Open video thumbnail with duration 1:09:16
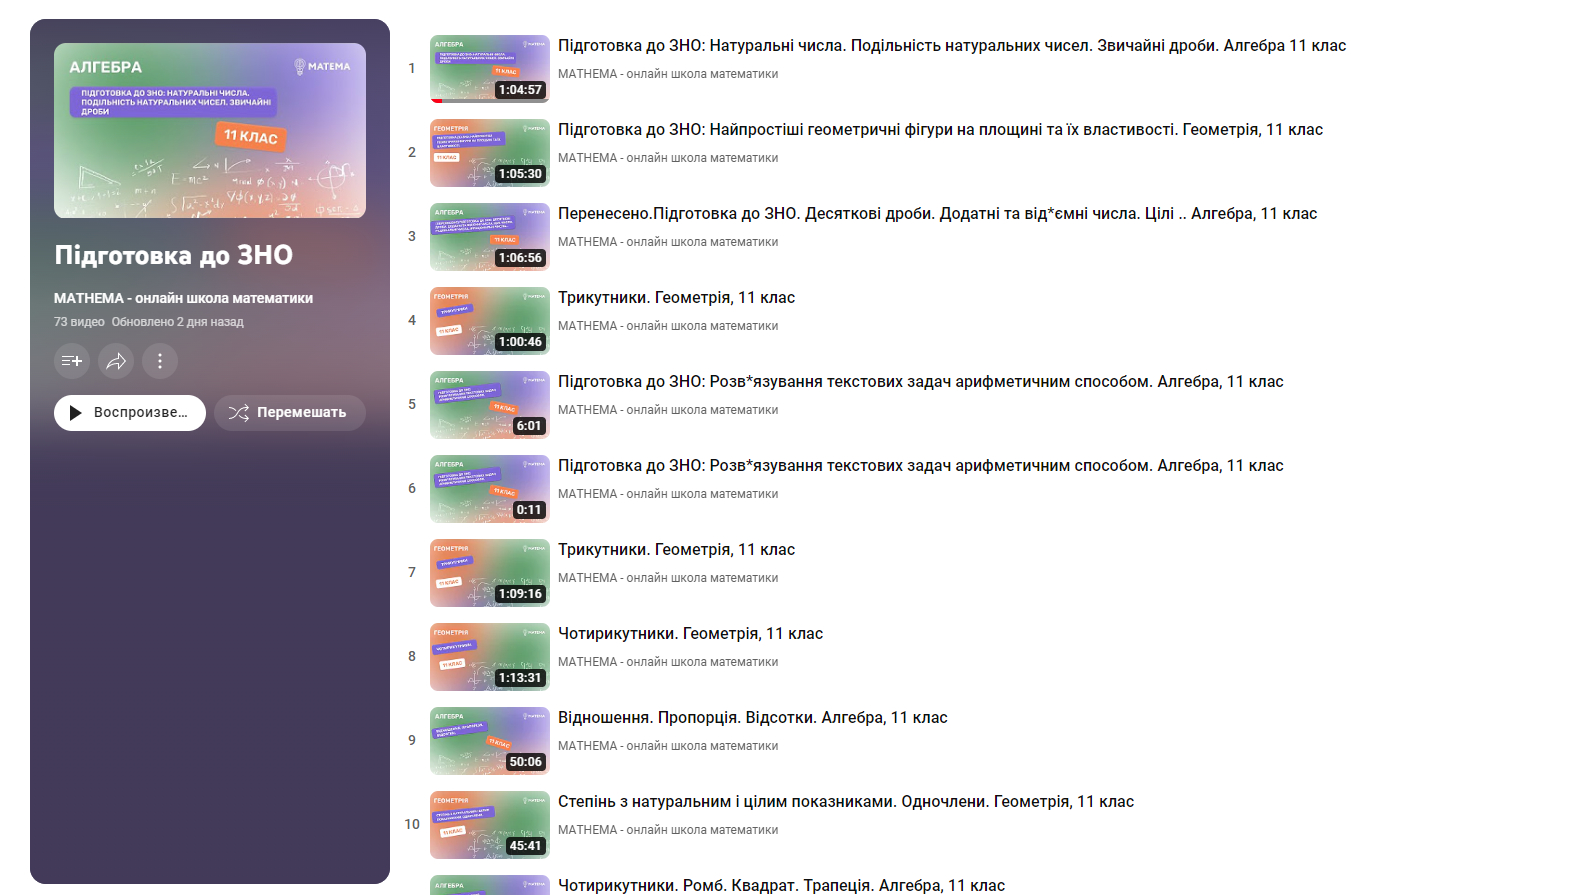This screenshot has height=895, width=1587. [x=490, y=573]
